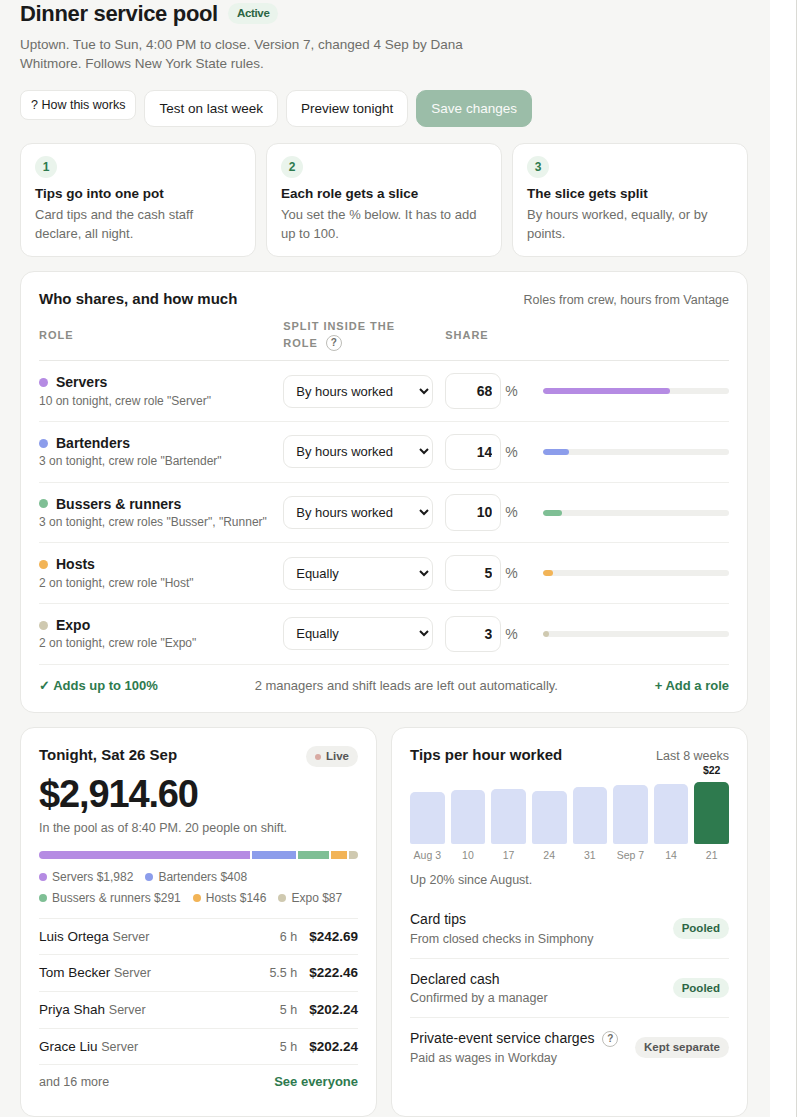
Task: Click step 3 The slice gets split card
Action: pyautogui.click(x=630, y=200)
